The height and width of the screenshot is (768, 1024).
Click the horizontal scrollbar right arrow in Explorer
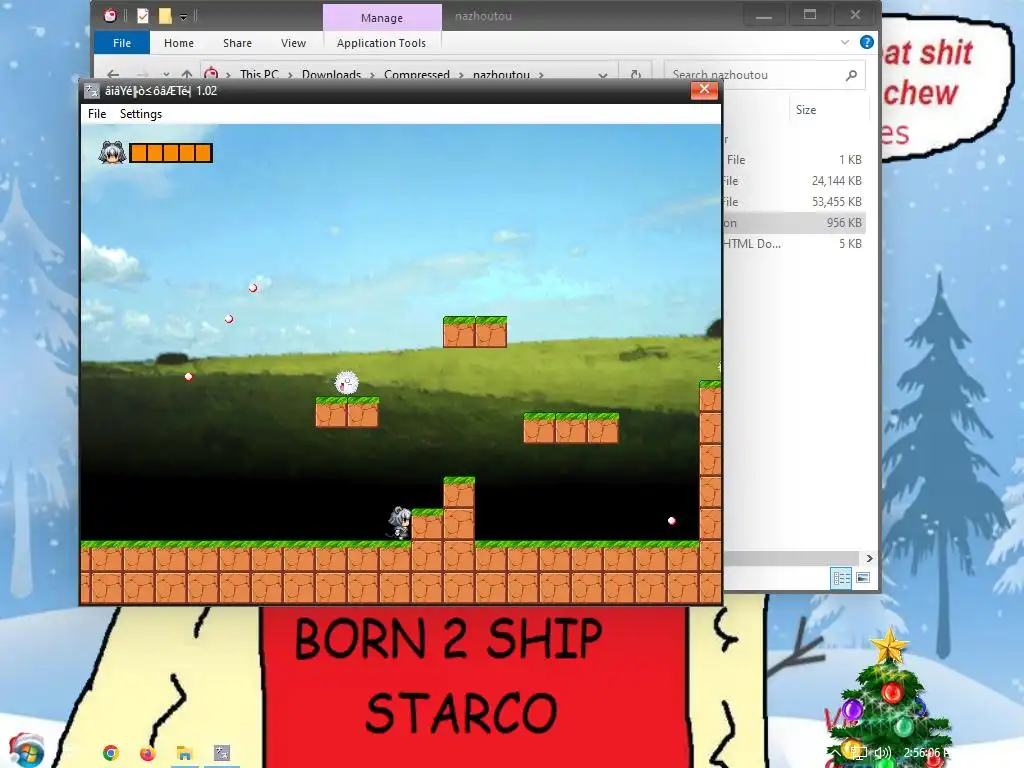[x=869, y=558]
